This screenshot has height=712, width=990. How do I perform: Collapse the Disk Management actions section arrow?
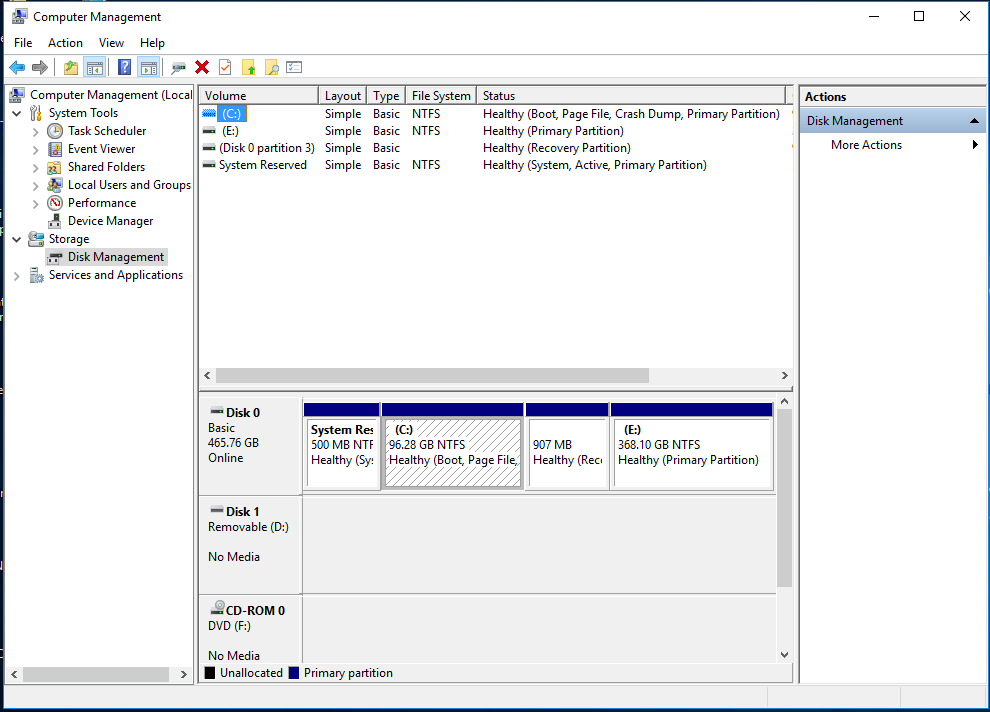coord(974,121)
